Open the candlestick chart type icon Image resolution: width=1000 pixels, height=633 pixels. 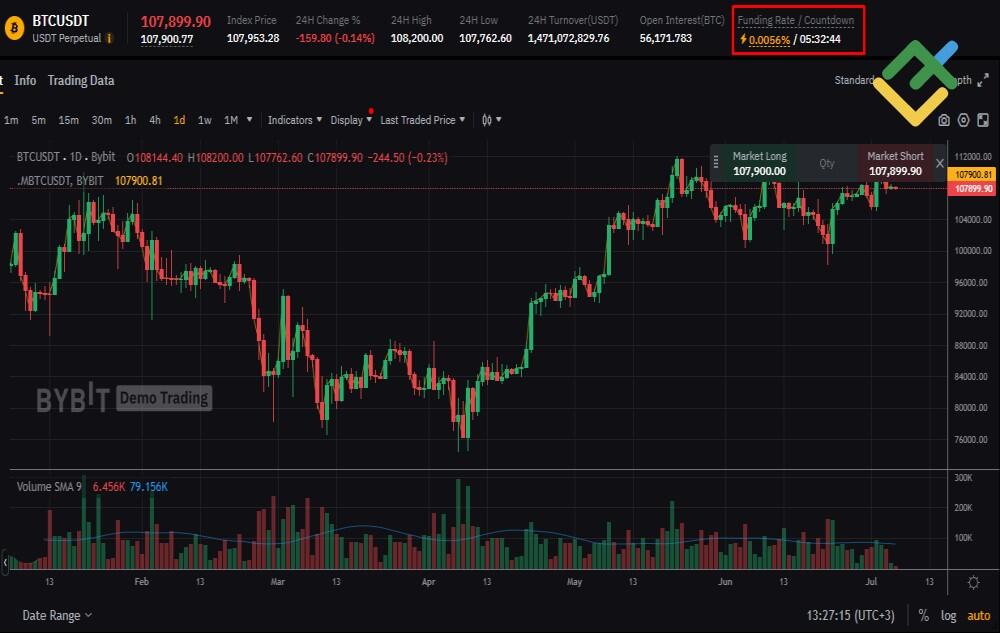[487, 120]
